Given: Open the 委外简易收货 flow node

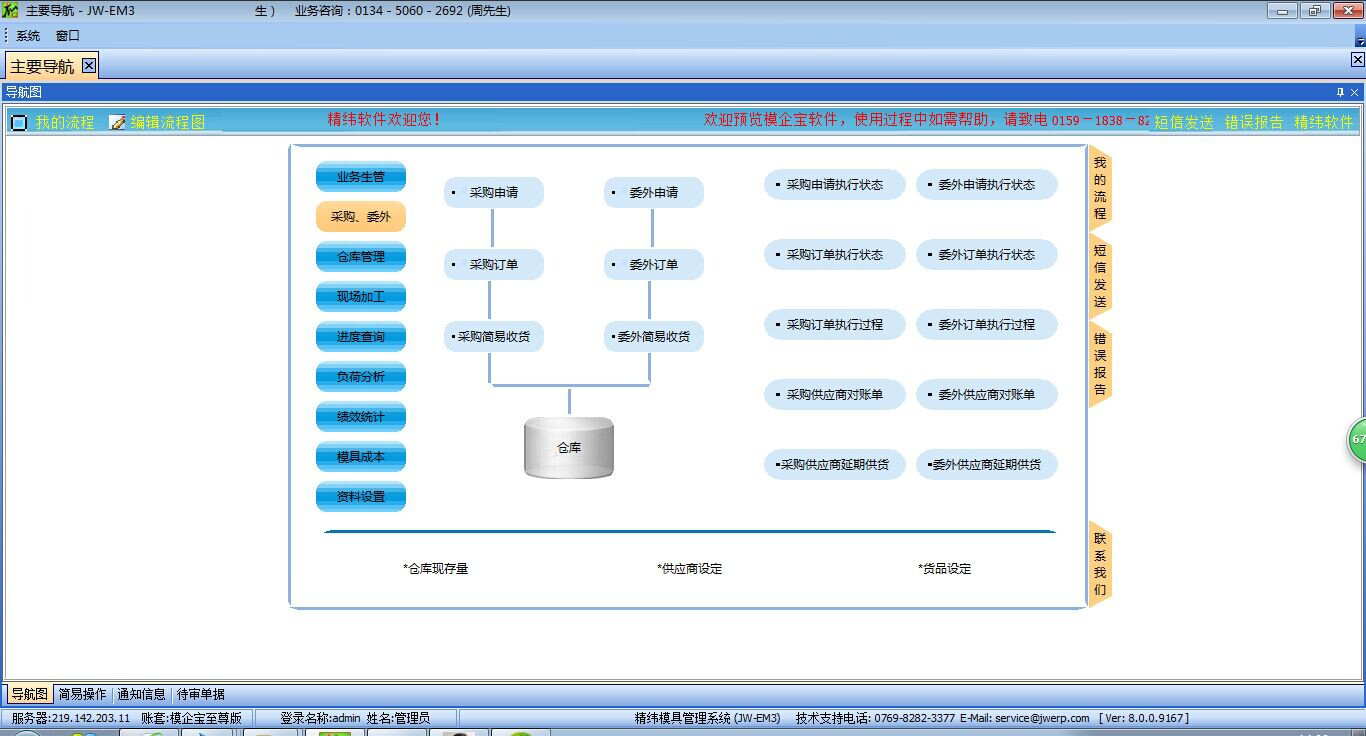Looking at the screenshot, I should coord(654,337).
